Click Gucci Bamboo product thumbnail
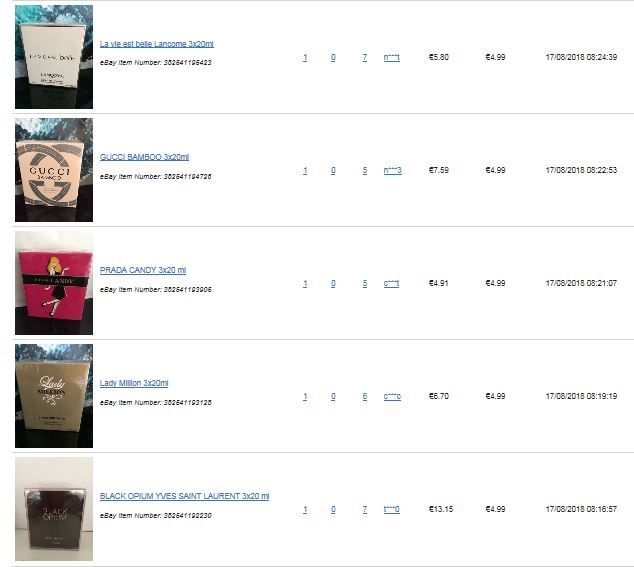 tap(54, 170)
